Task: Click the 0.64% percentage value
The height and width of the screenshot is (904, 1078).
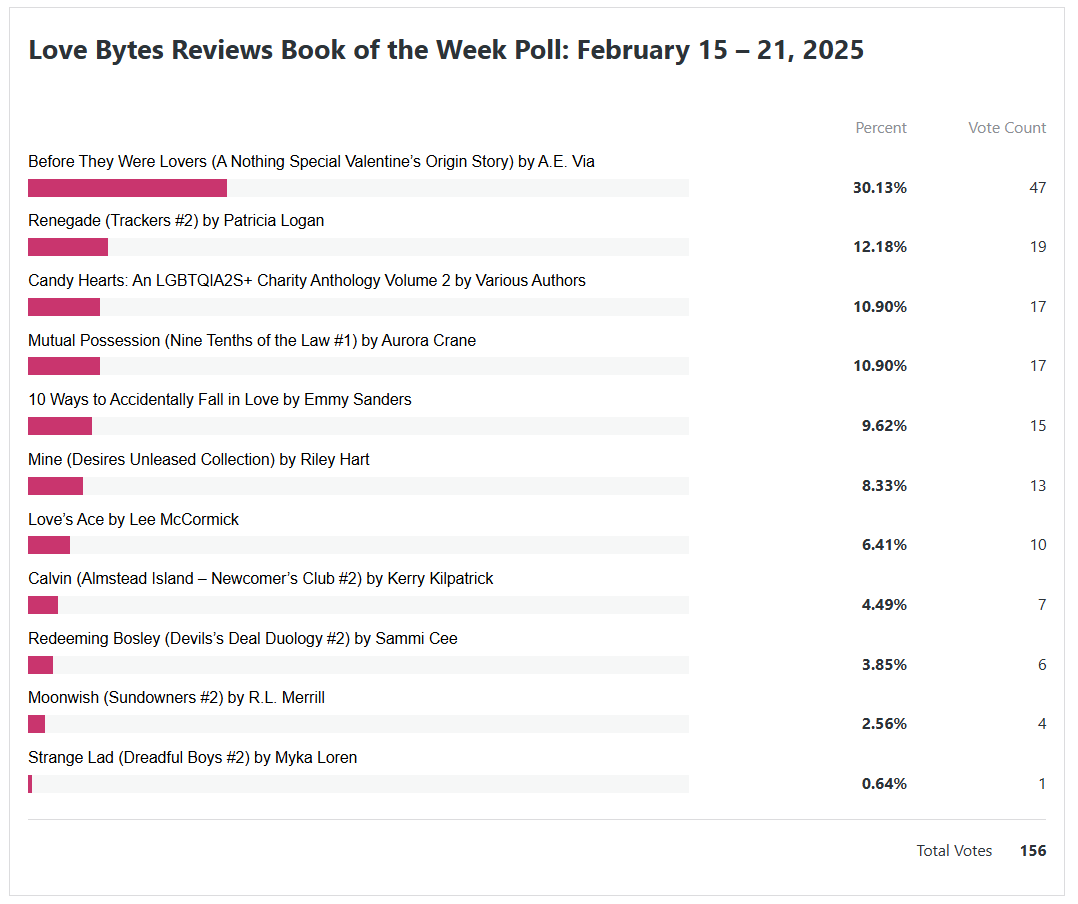Action: (x=884, y=784)
